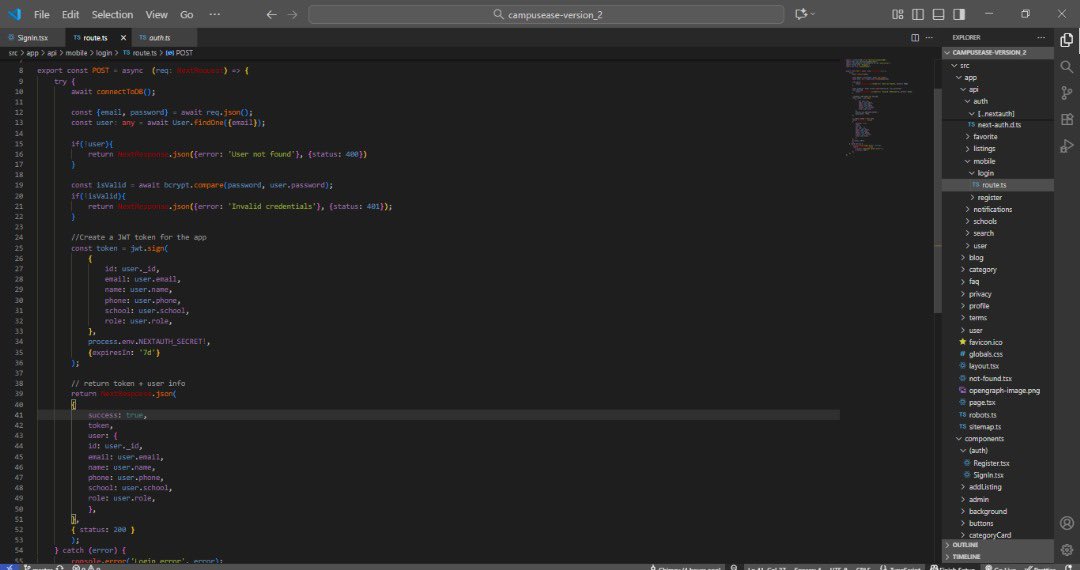Open Copilot chat from the title bar

coord(801,14)
